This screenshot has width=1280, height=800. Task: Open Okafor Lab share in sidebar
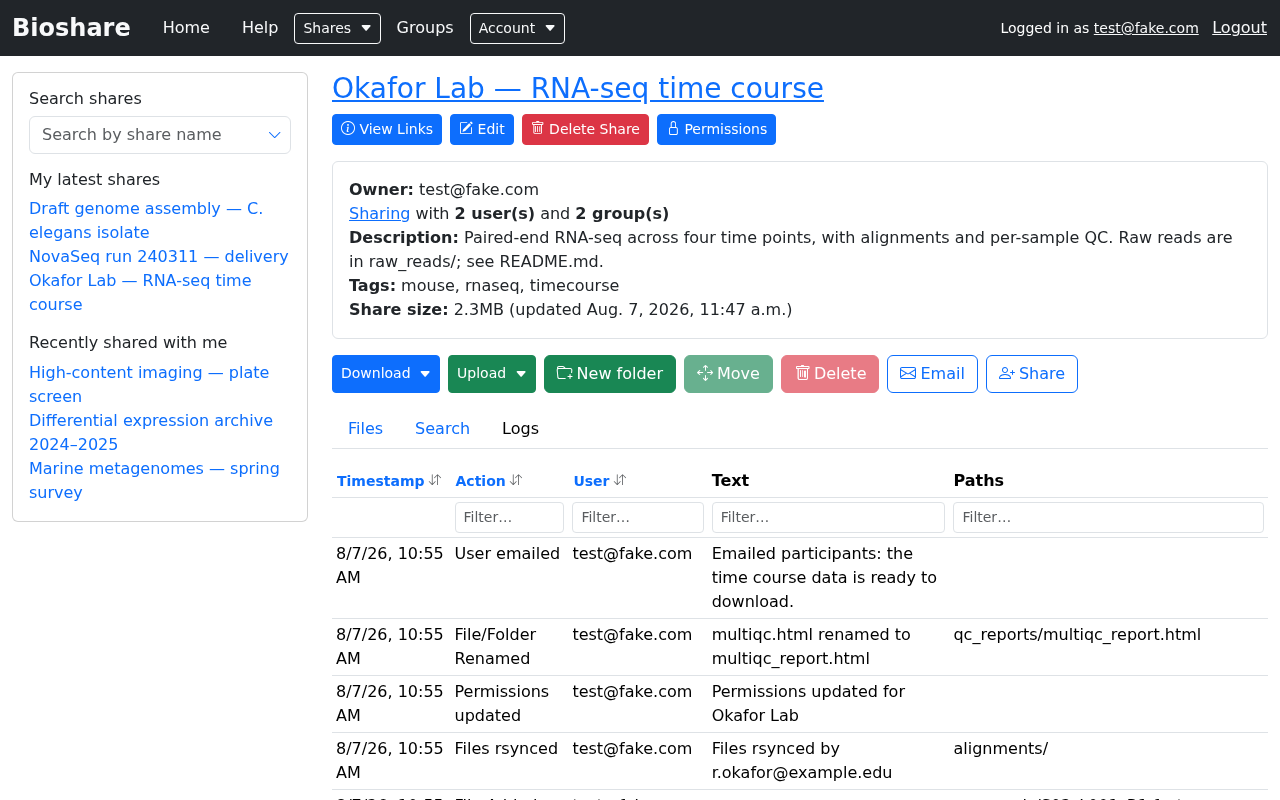(140, 292)
